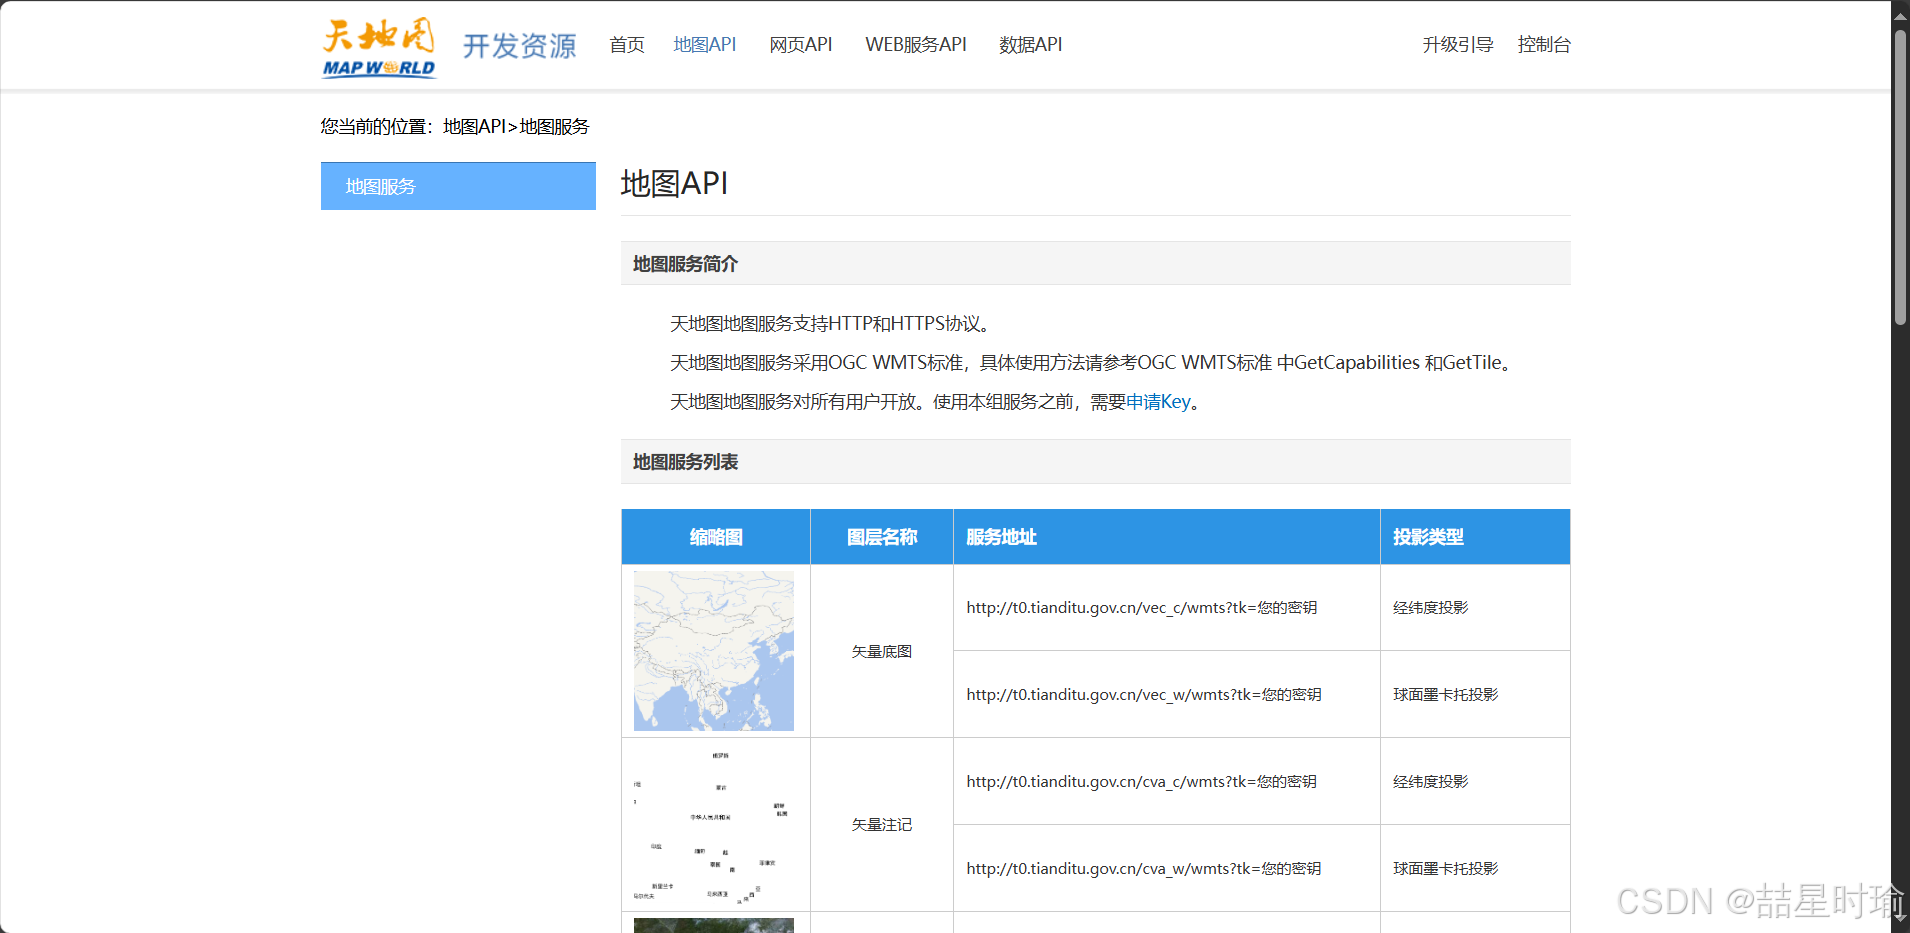Click the vertical scrollbar thumb

1900,177
